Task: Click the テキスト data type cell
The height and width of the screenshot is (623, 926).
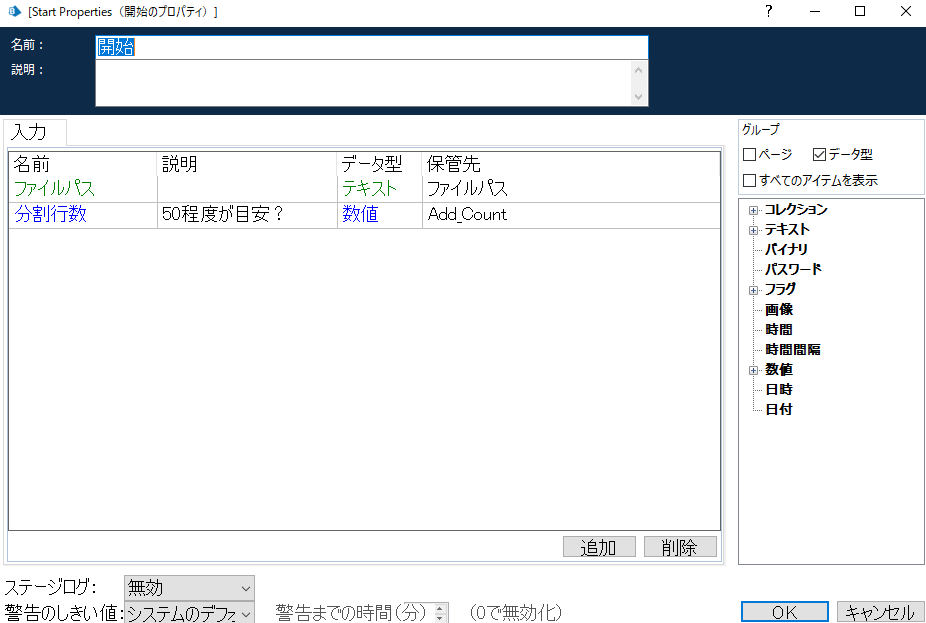Action: point(380,189)
